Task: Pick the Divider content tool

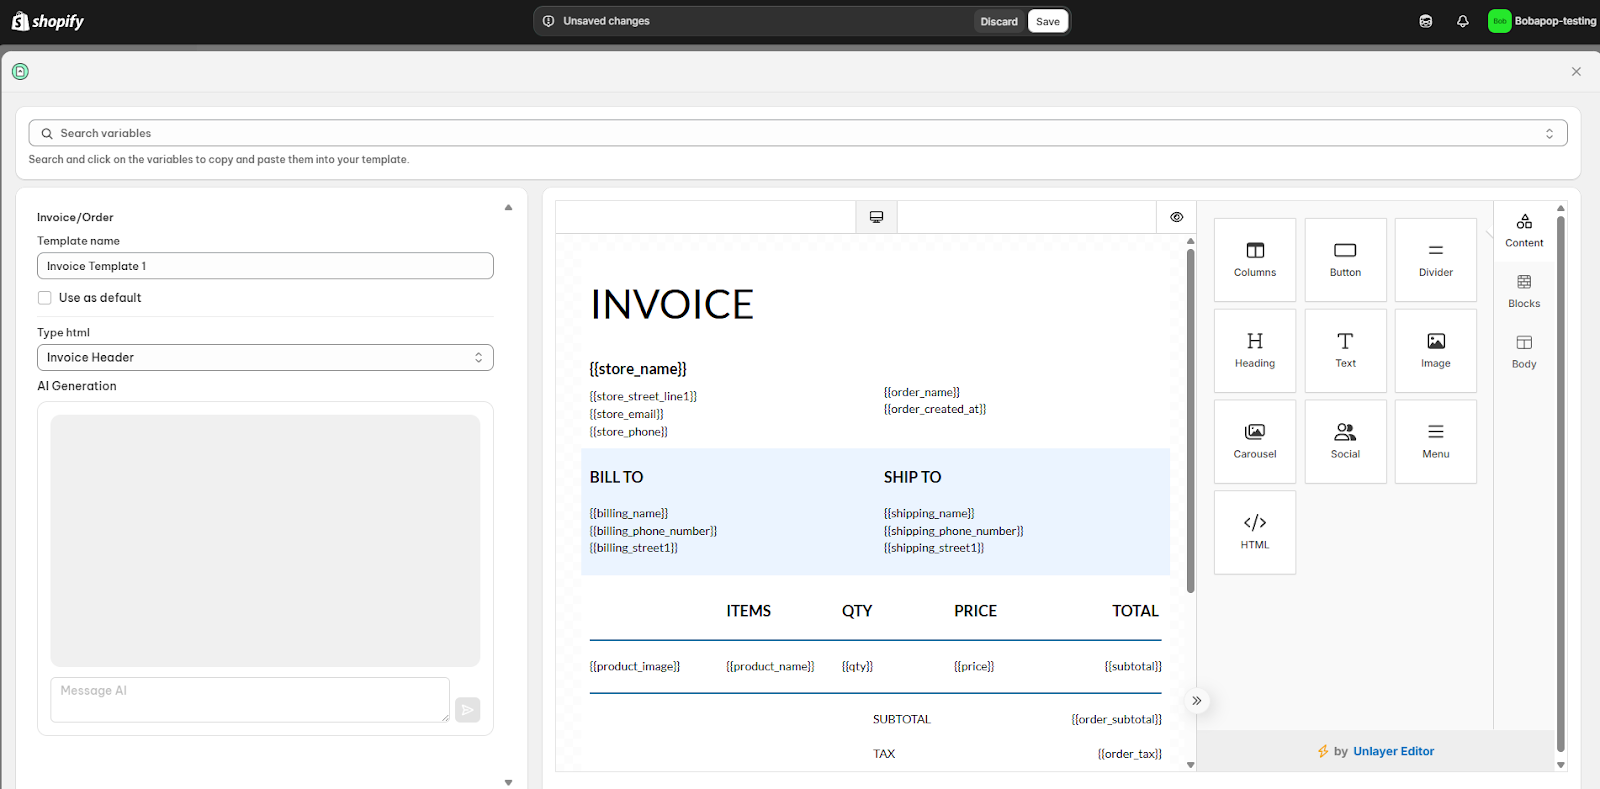Action: (1436, 260)
